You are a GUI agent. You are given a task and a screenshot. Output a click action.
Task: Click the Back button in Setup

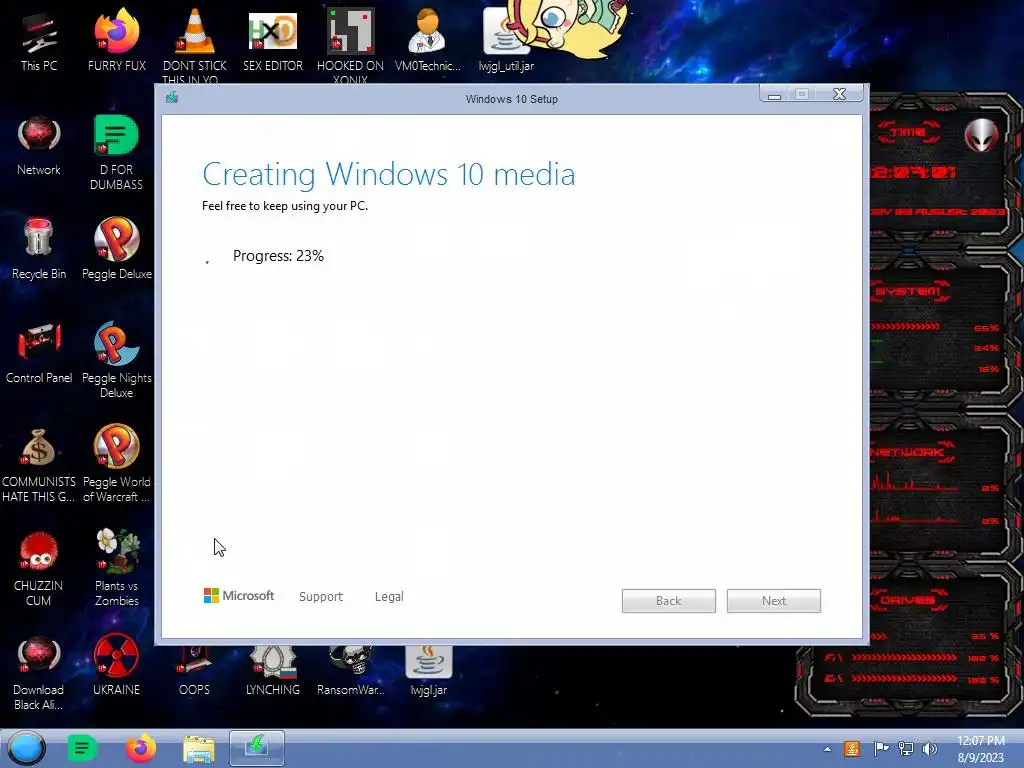669,601
